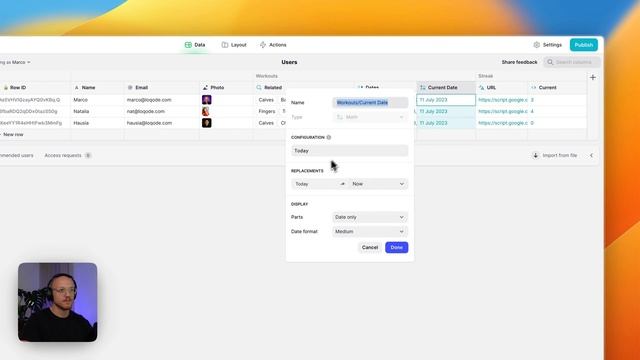Open the Type Math dropdown
The image size is (640, 360).
pyautogui.click(x=370, y=117)
